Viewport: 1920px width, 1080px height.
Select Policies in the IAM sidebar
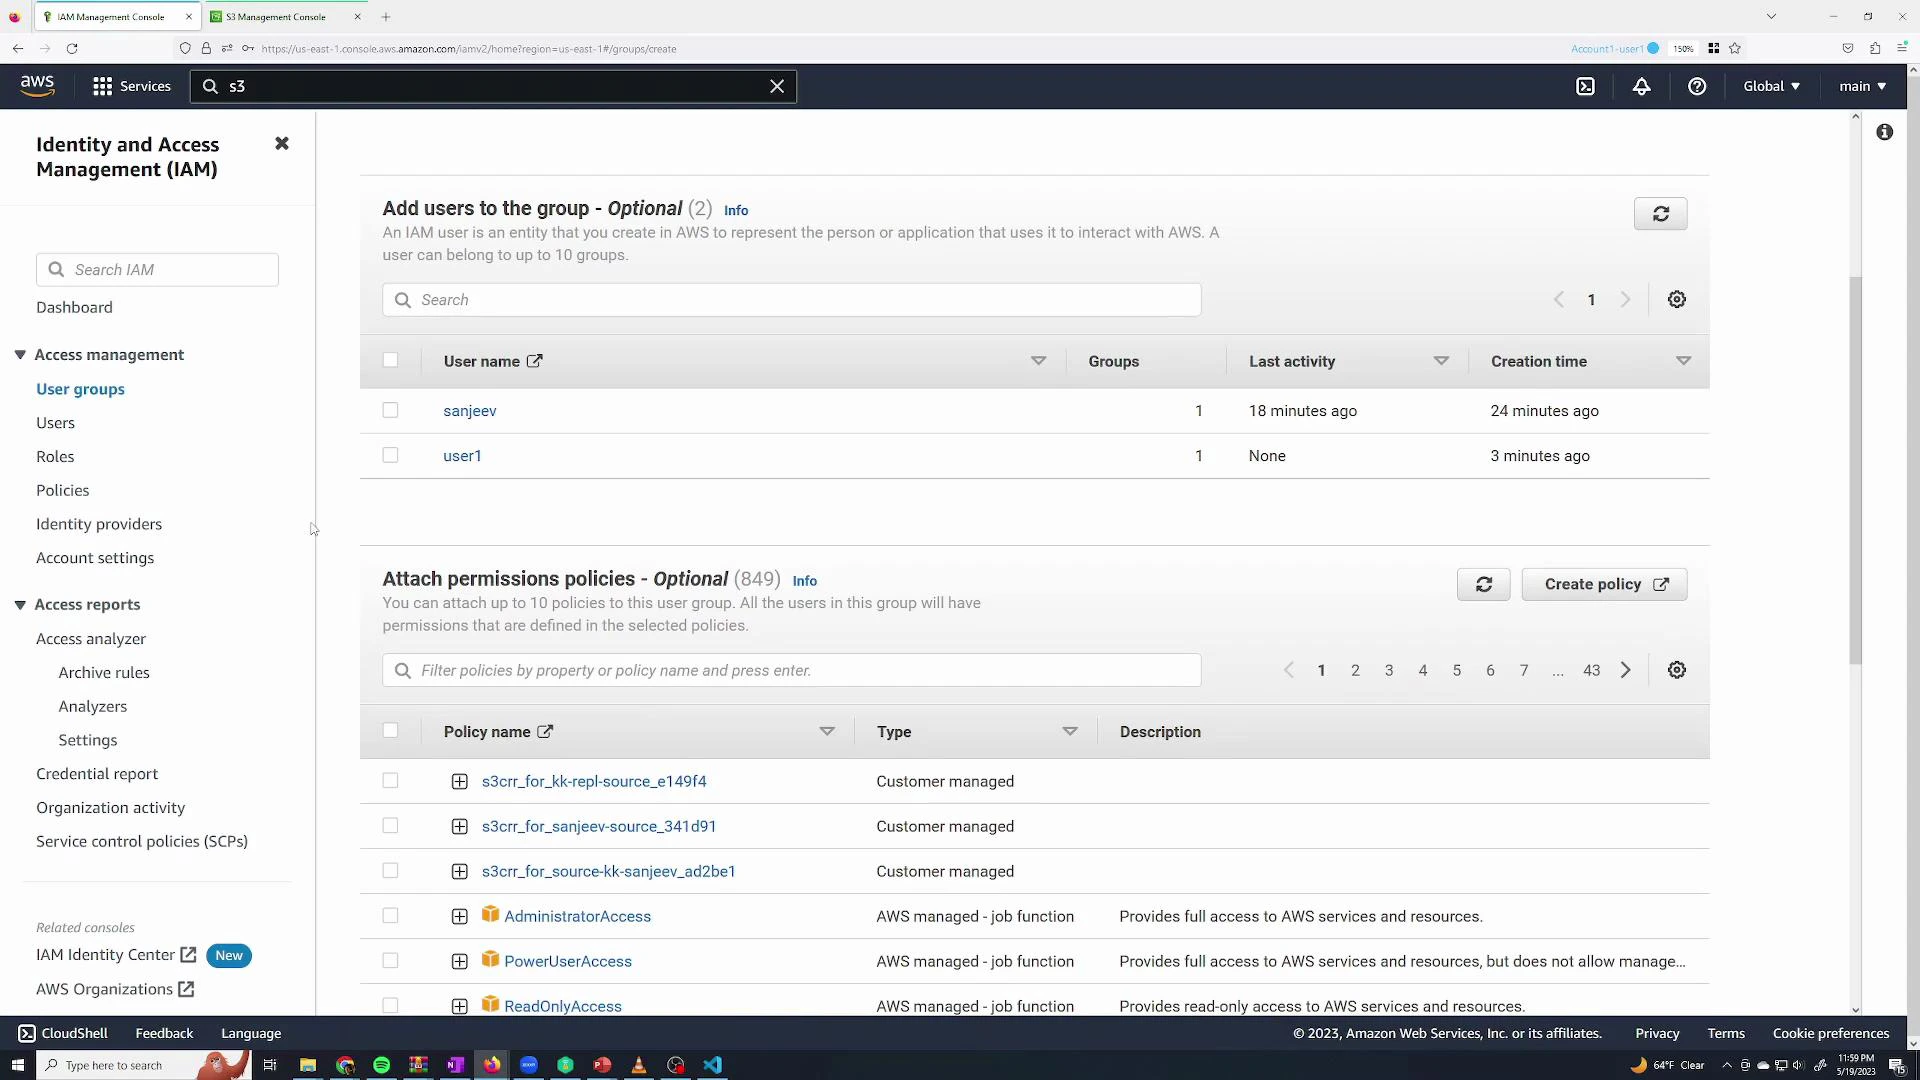pos(62,490)
